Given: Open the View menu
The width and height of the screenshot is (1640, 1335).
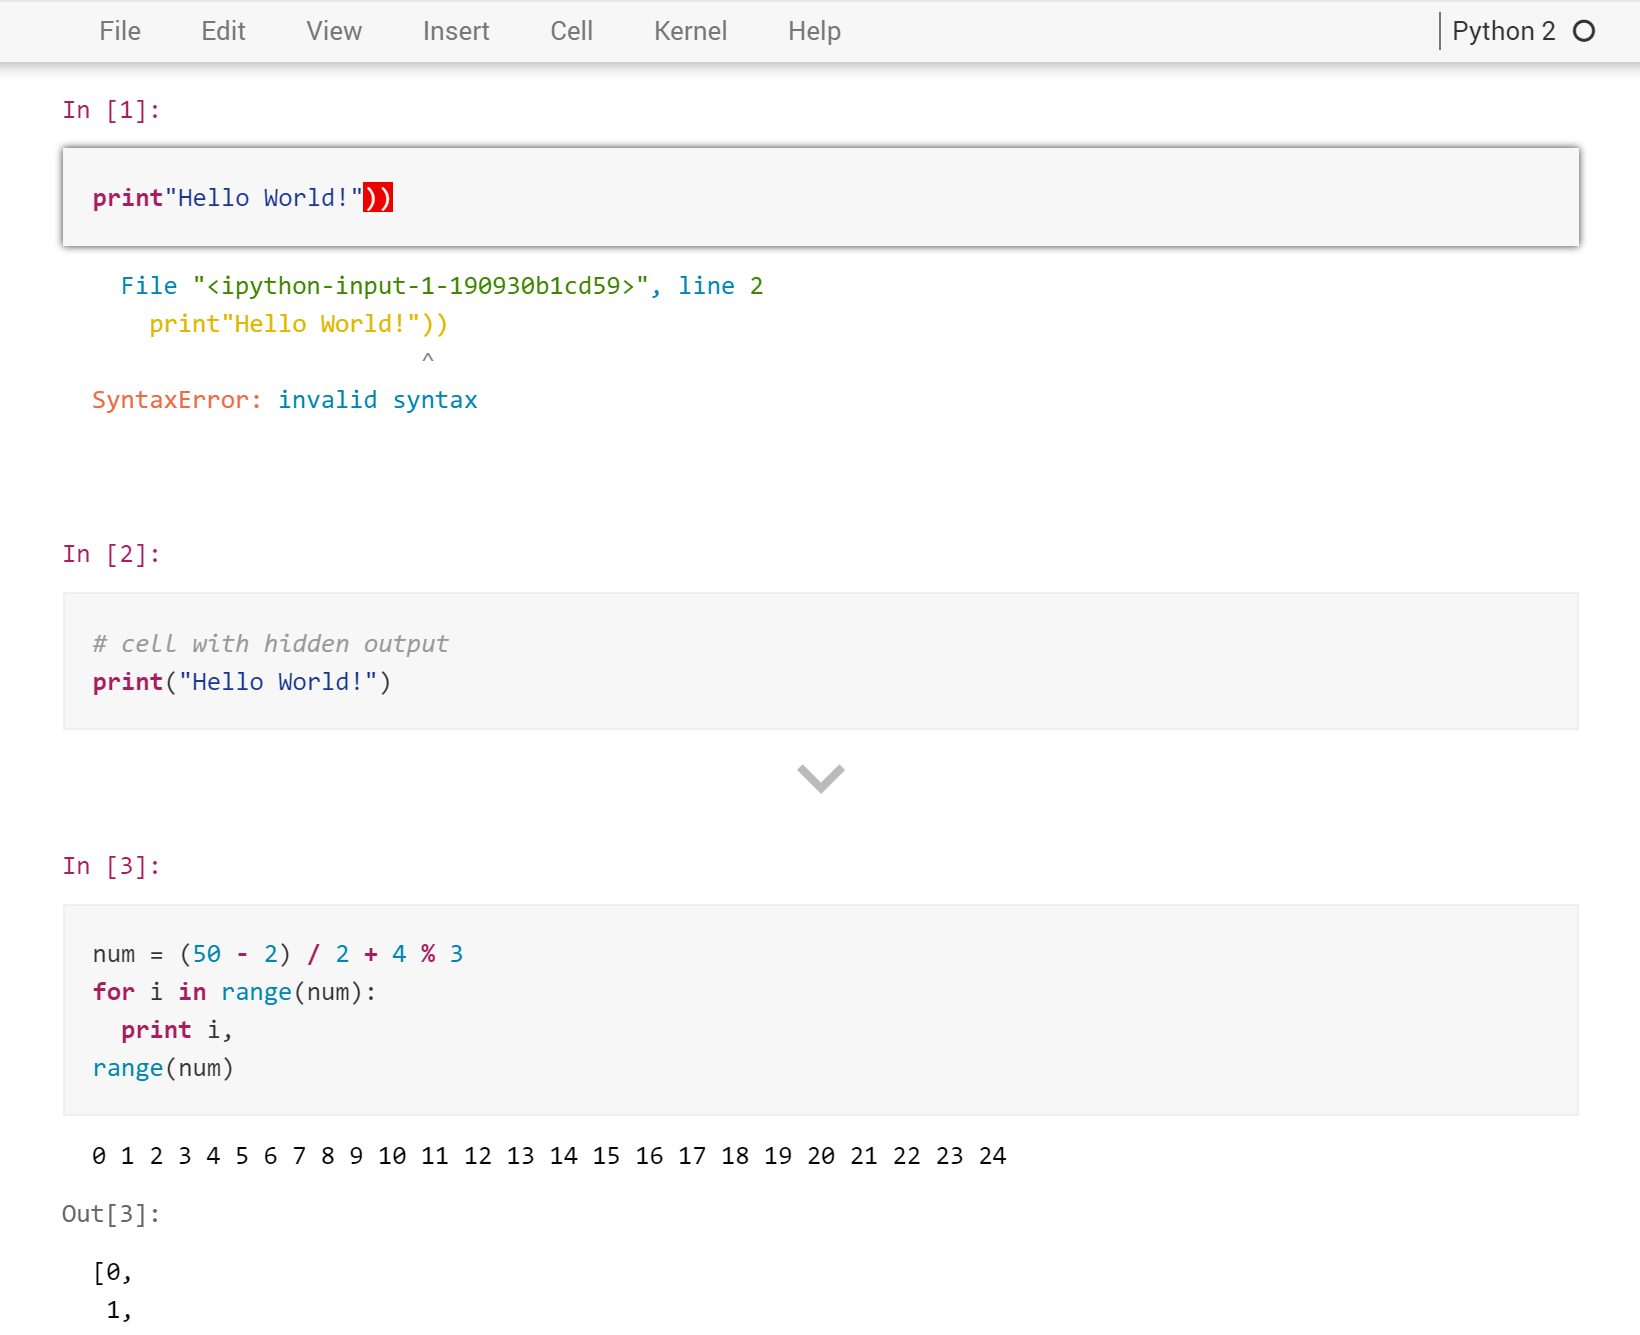Looking at the screenshot, I should coord(334,31).
